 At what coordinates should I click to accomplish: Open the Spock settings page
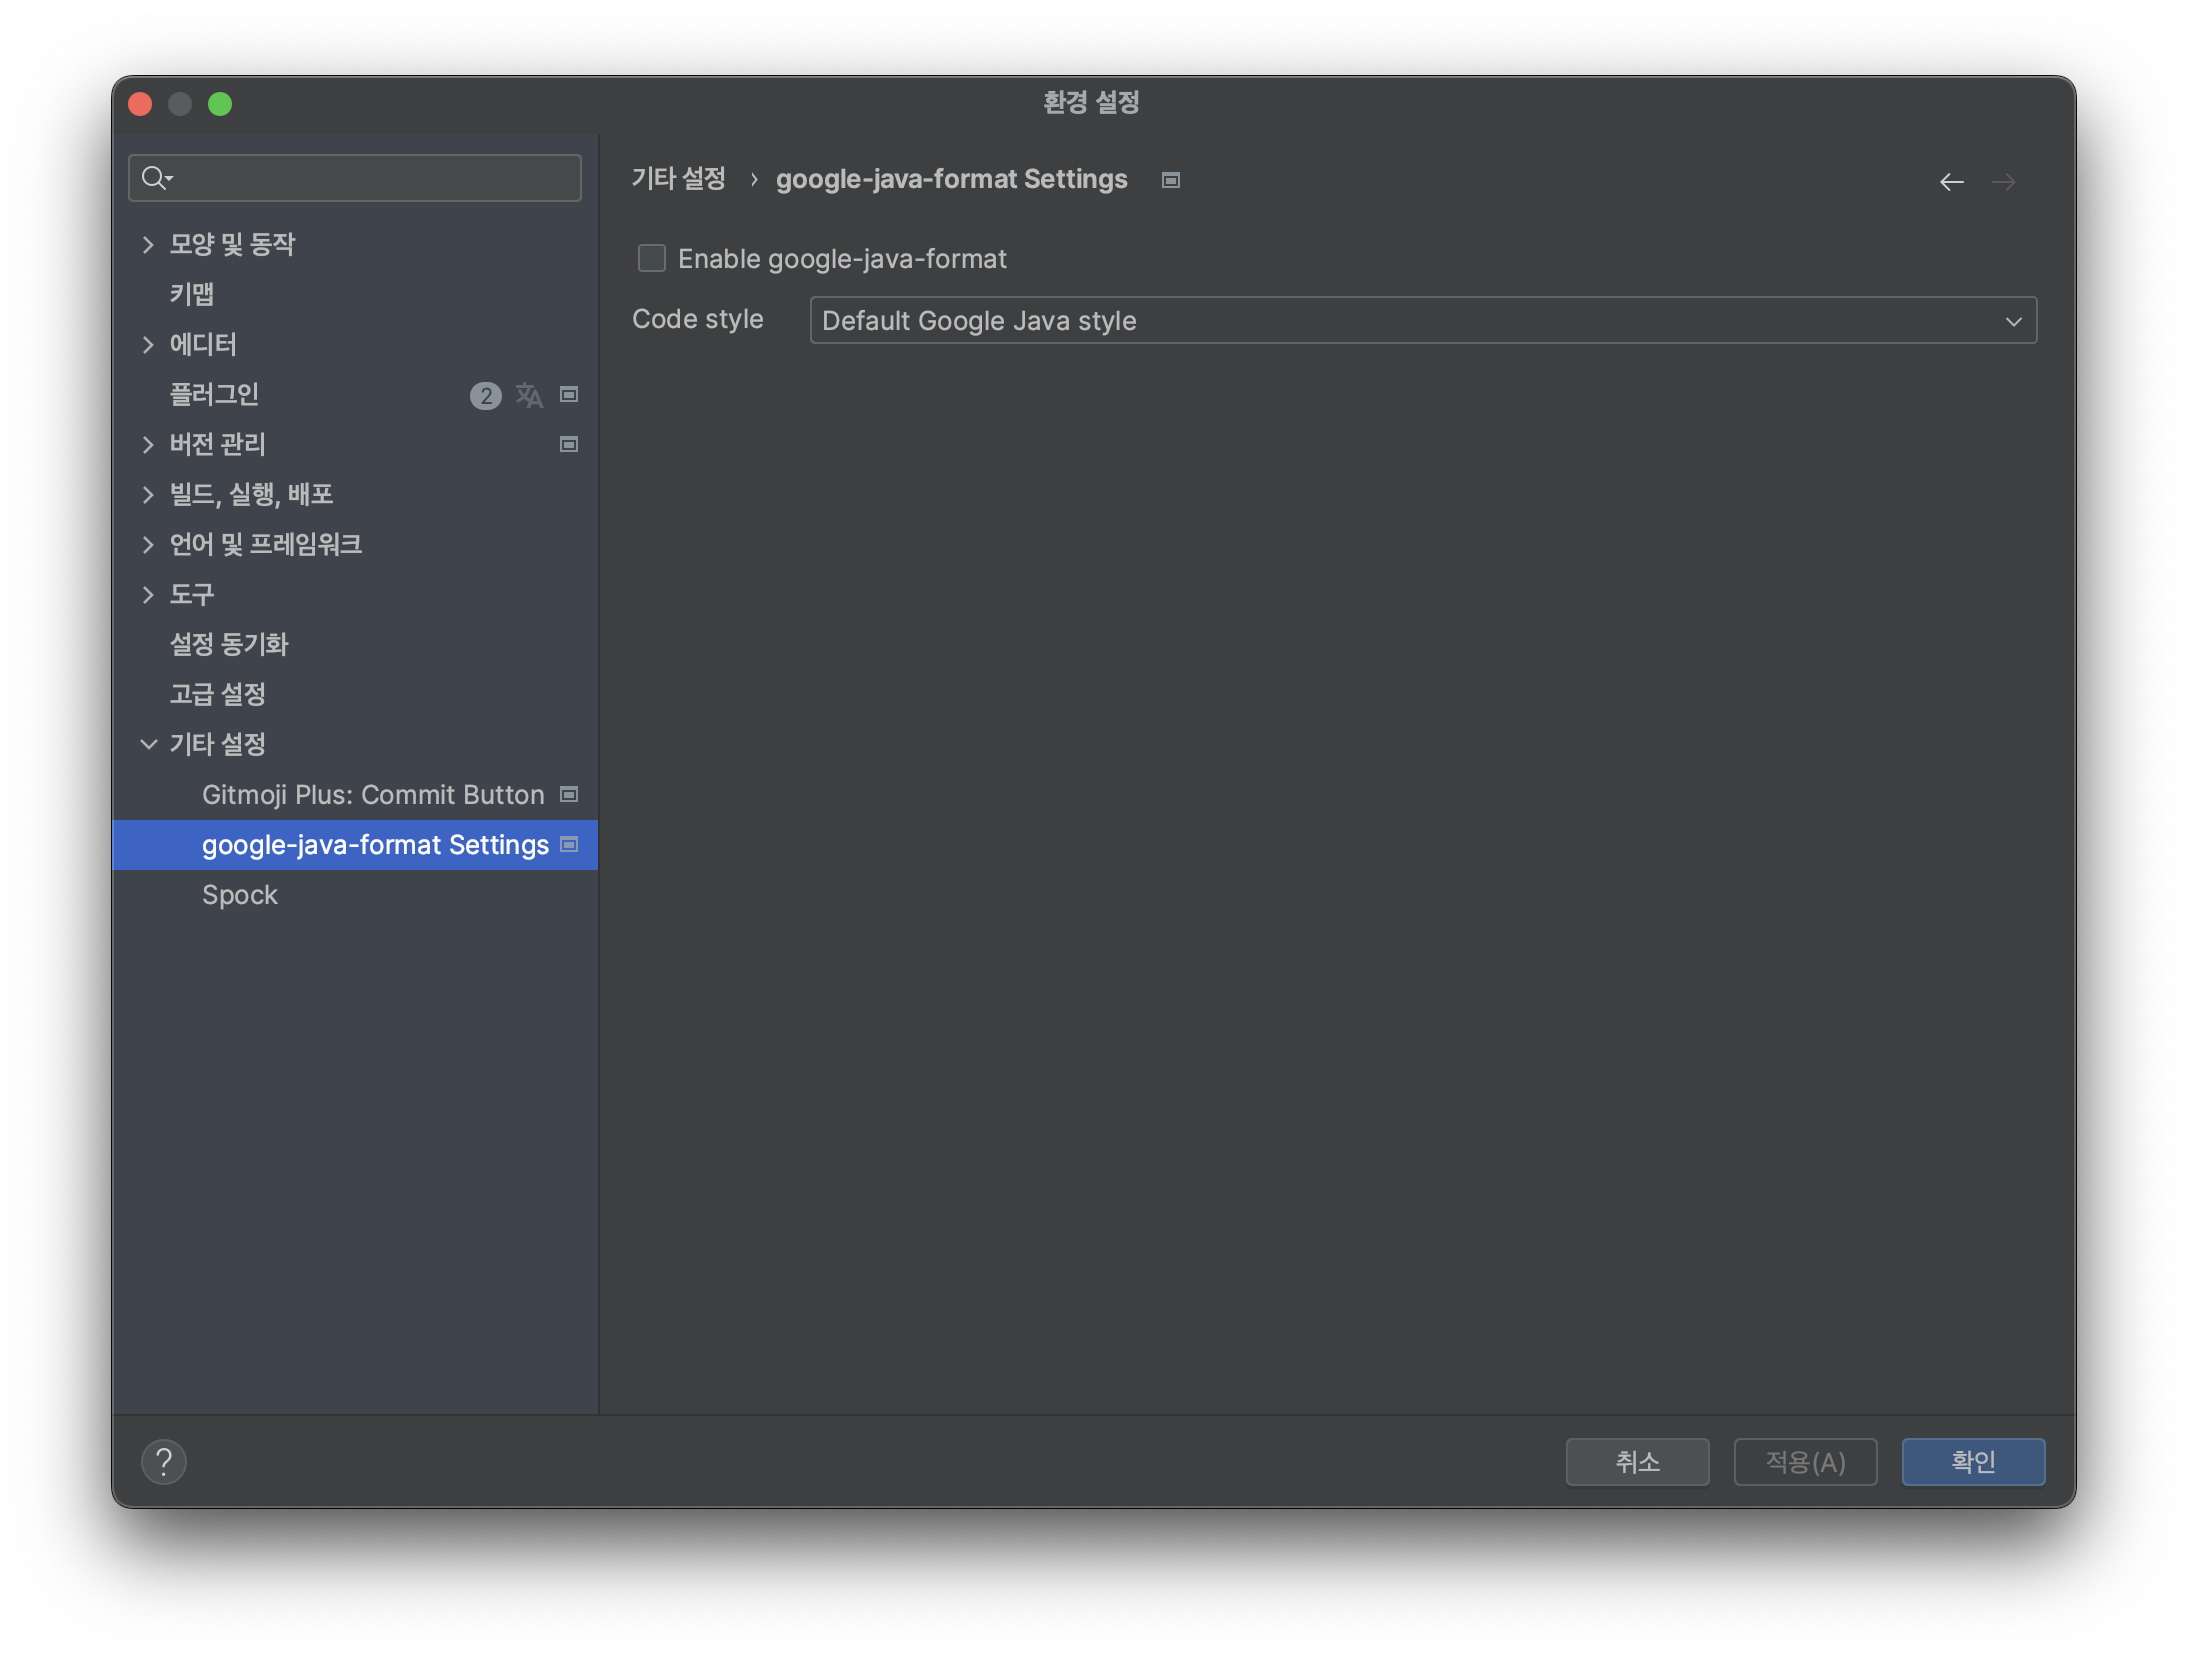[240, 895]
